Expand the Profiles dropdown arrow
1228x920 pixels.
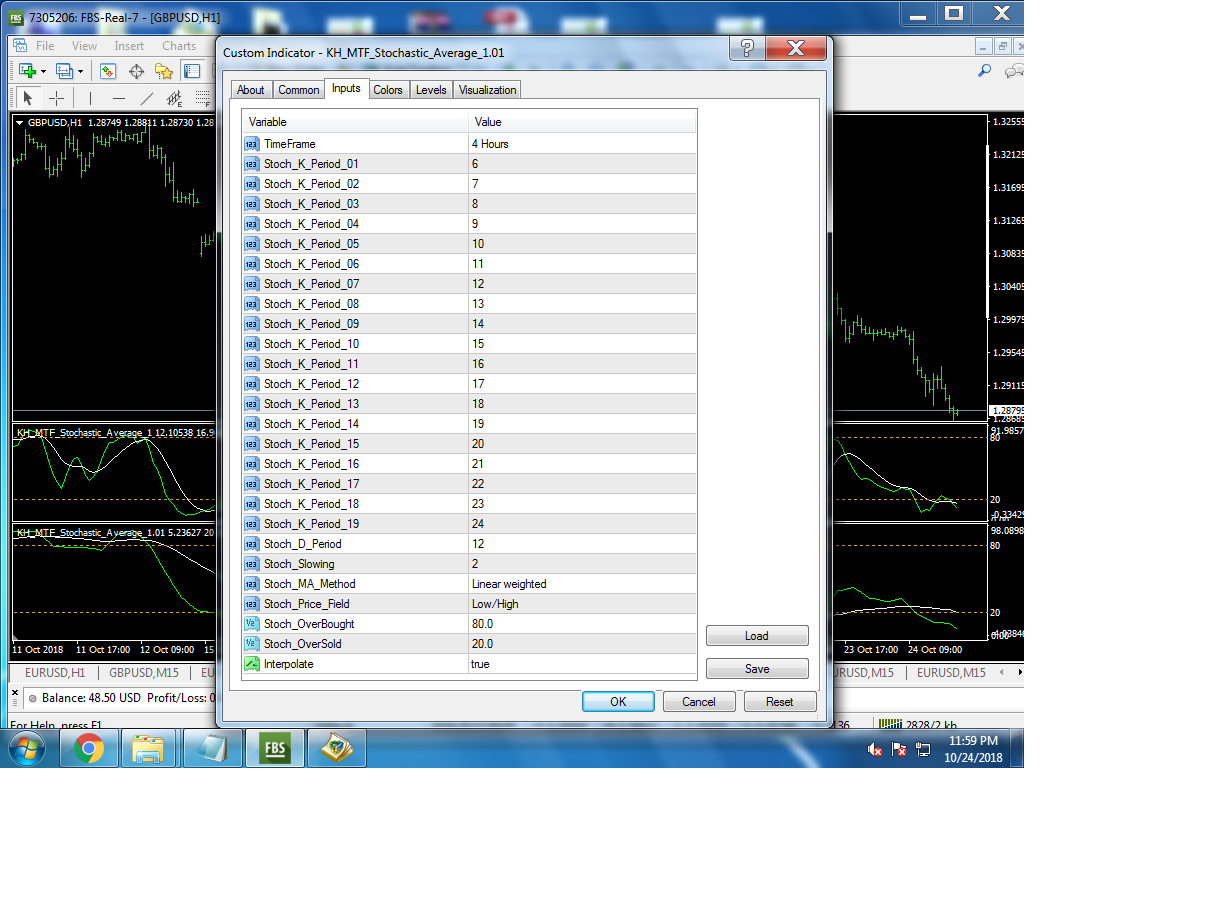pyautogui.click(x=80, y=71)
